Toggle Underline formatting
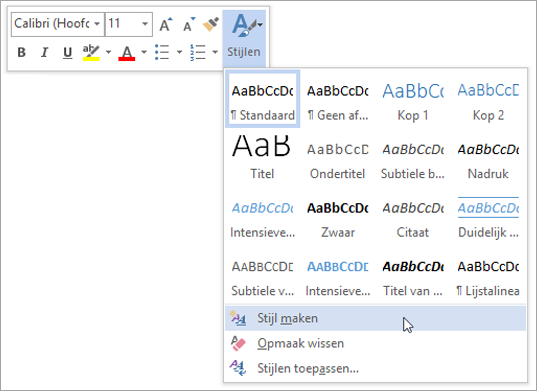 [67, 52]
